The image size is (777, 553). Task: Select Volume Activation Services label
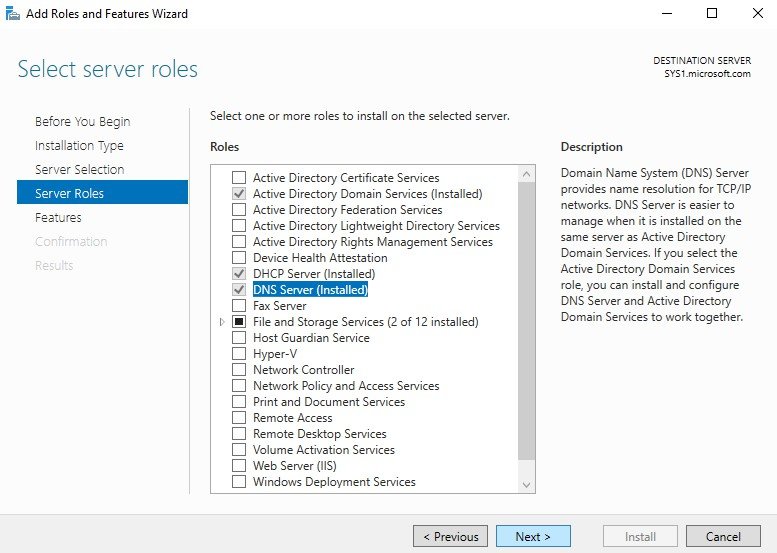point(324,450)
